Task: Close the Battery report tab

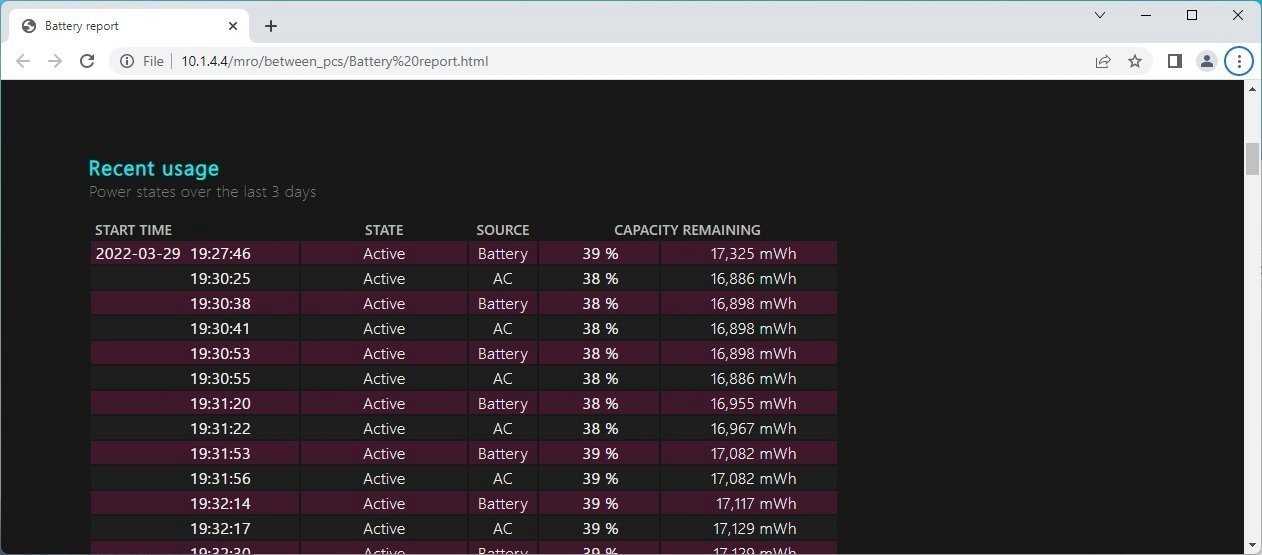Action: 233,26
